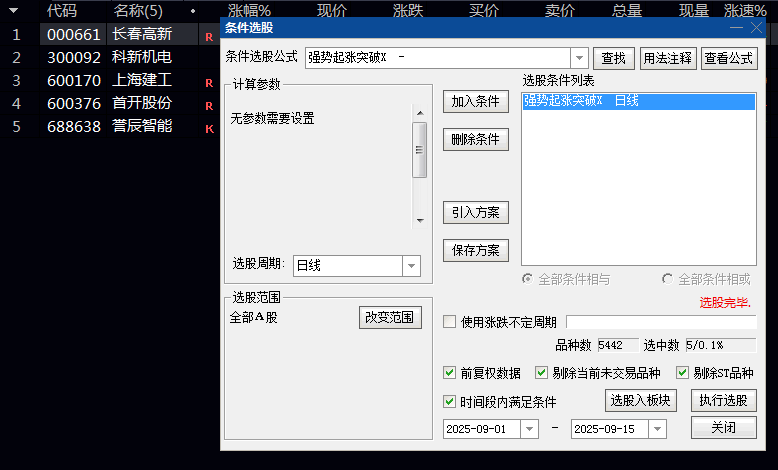Image resolution: width=778 pixels, height=470 pixels.
Task: Click 引入方案 button
Action: tap(476, 212)
